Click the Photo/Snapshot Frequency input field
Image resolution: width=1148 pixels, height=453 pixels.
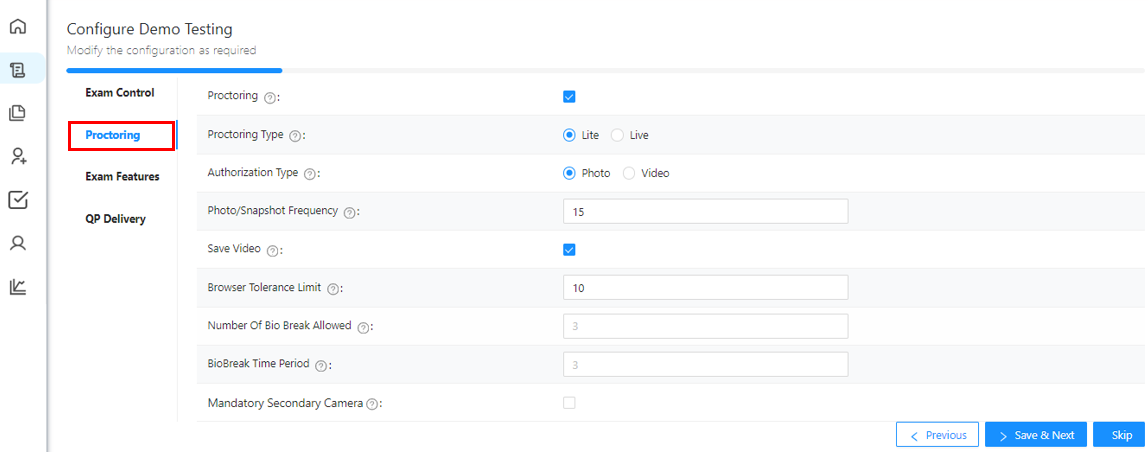pyautogui.click(x=706, y=211)
